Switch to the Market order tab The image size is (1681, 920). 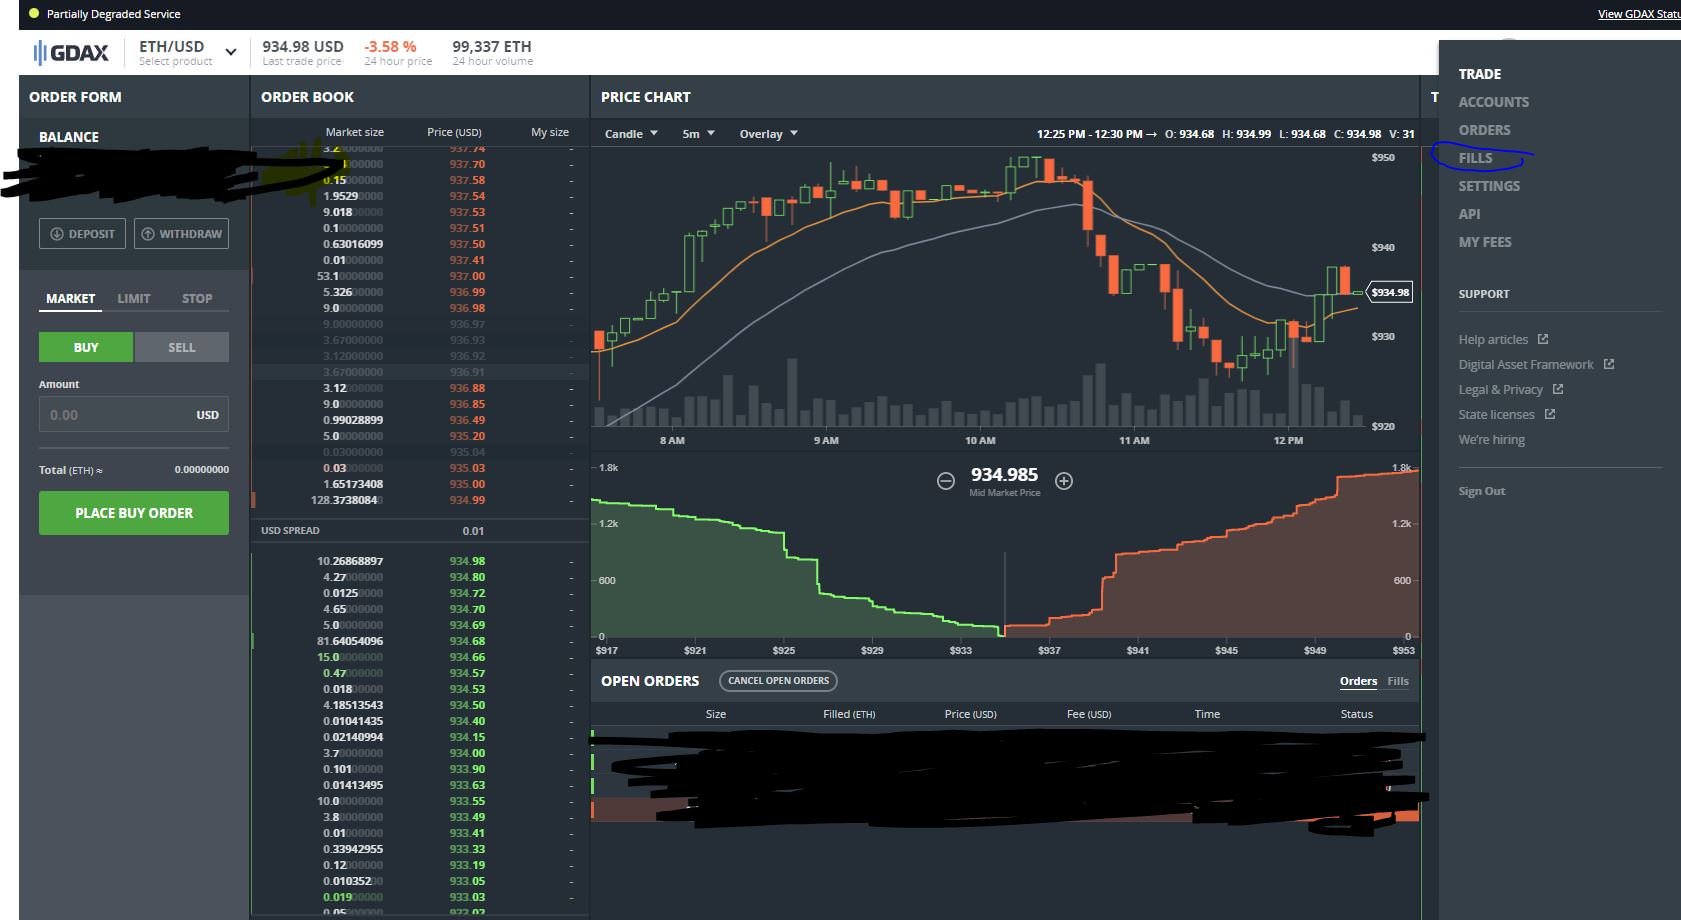71,299
